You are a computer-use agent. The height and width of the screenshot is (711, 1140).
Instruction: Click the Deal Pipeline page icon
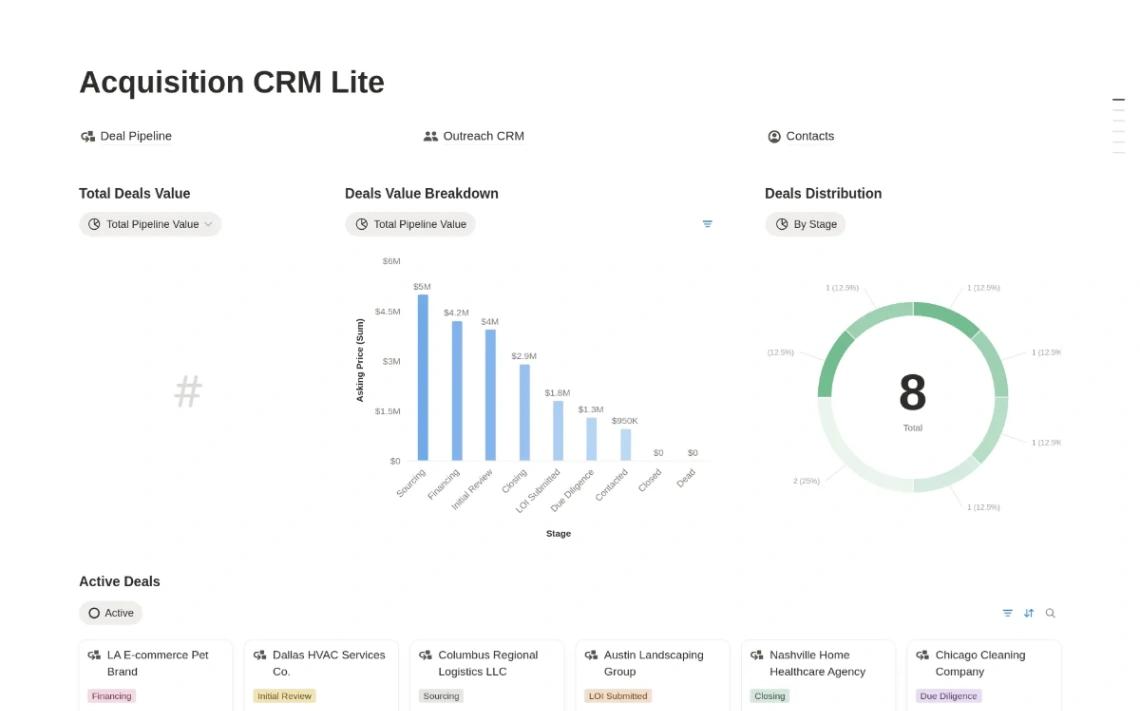[x=88, y=136]
